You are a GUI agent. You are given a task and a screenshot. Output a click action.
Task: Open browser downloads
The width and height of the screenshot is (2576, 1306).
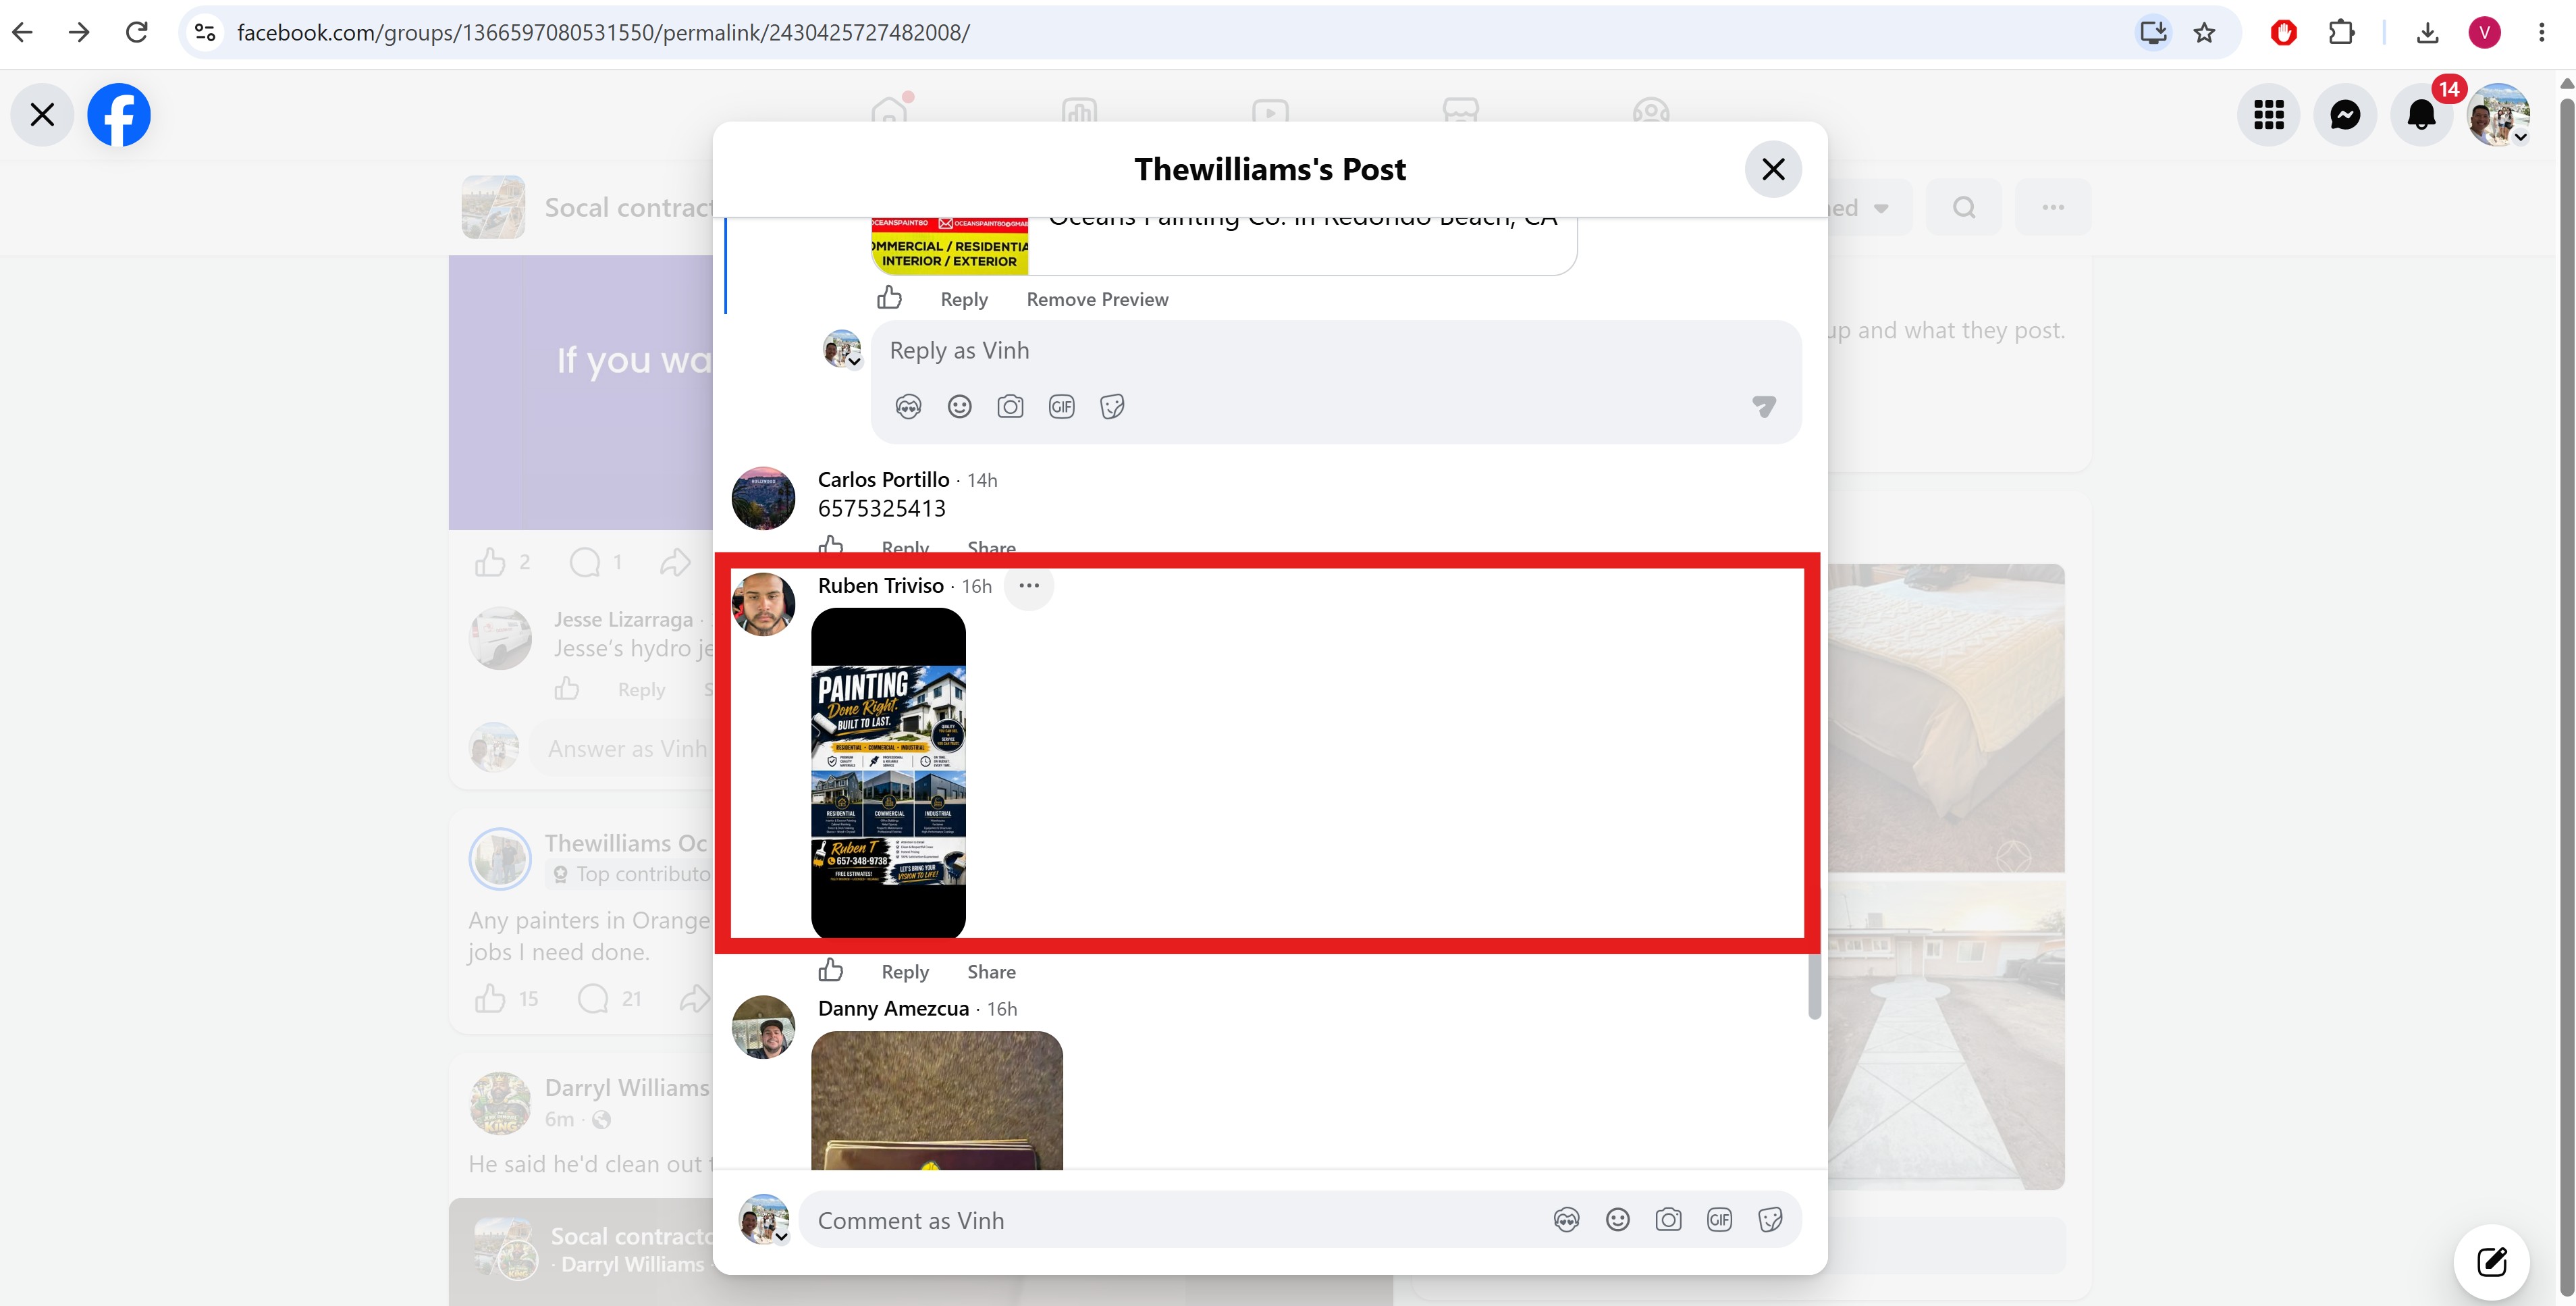point(2427,33)
